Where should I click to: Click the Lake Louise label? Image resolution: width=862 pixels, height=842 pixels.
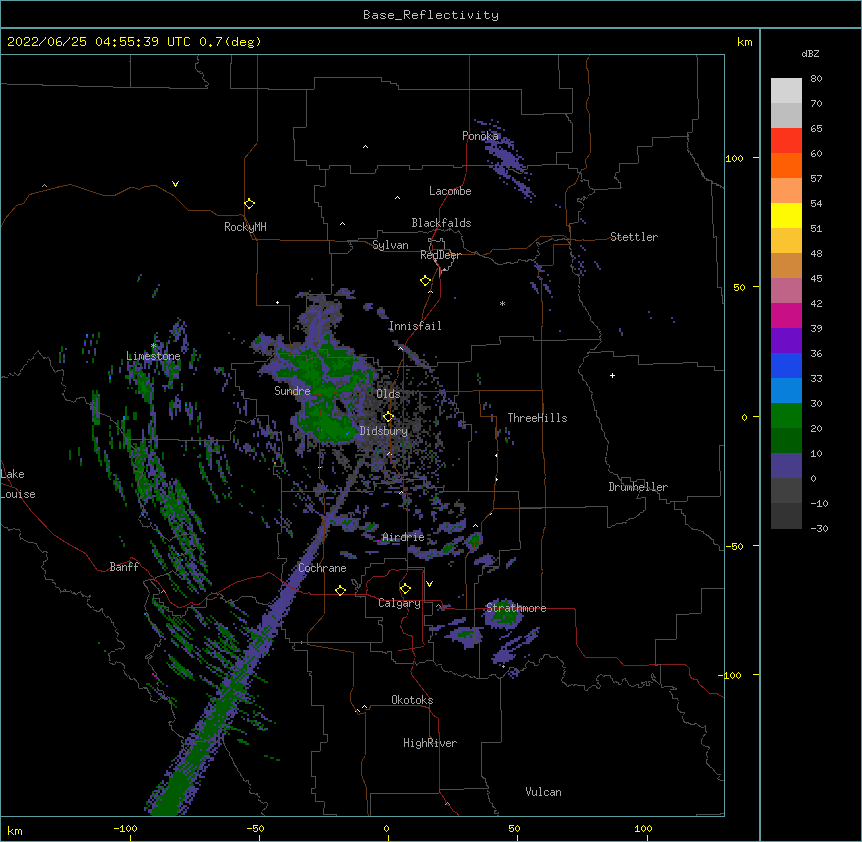point(18,484)
